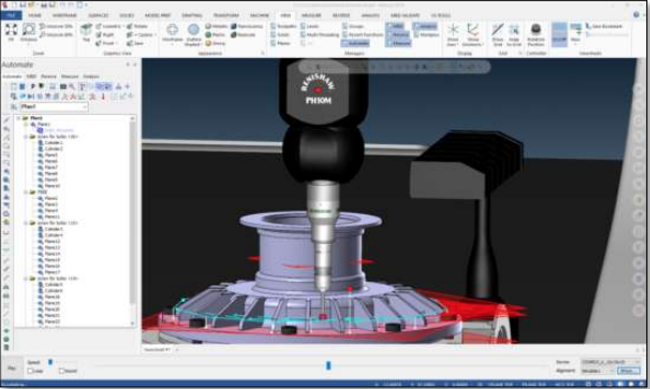Click the Show Axes icon

[453, 34]
